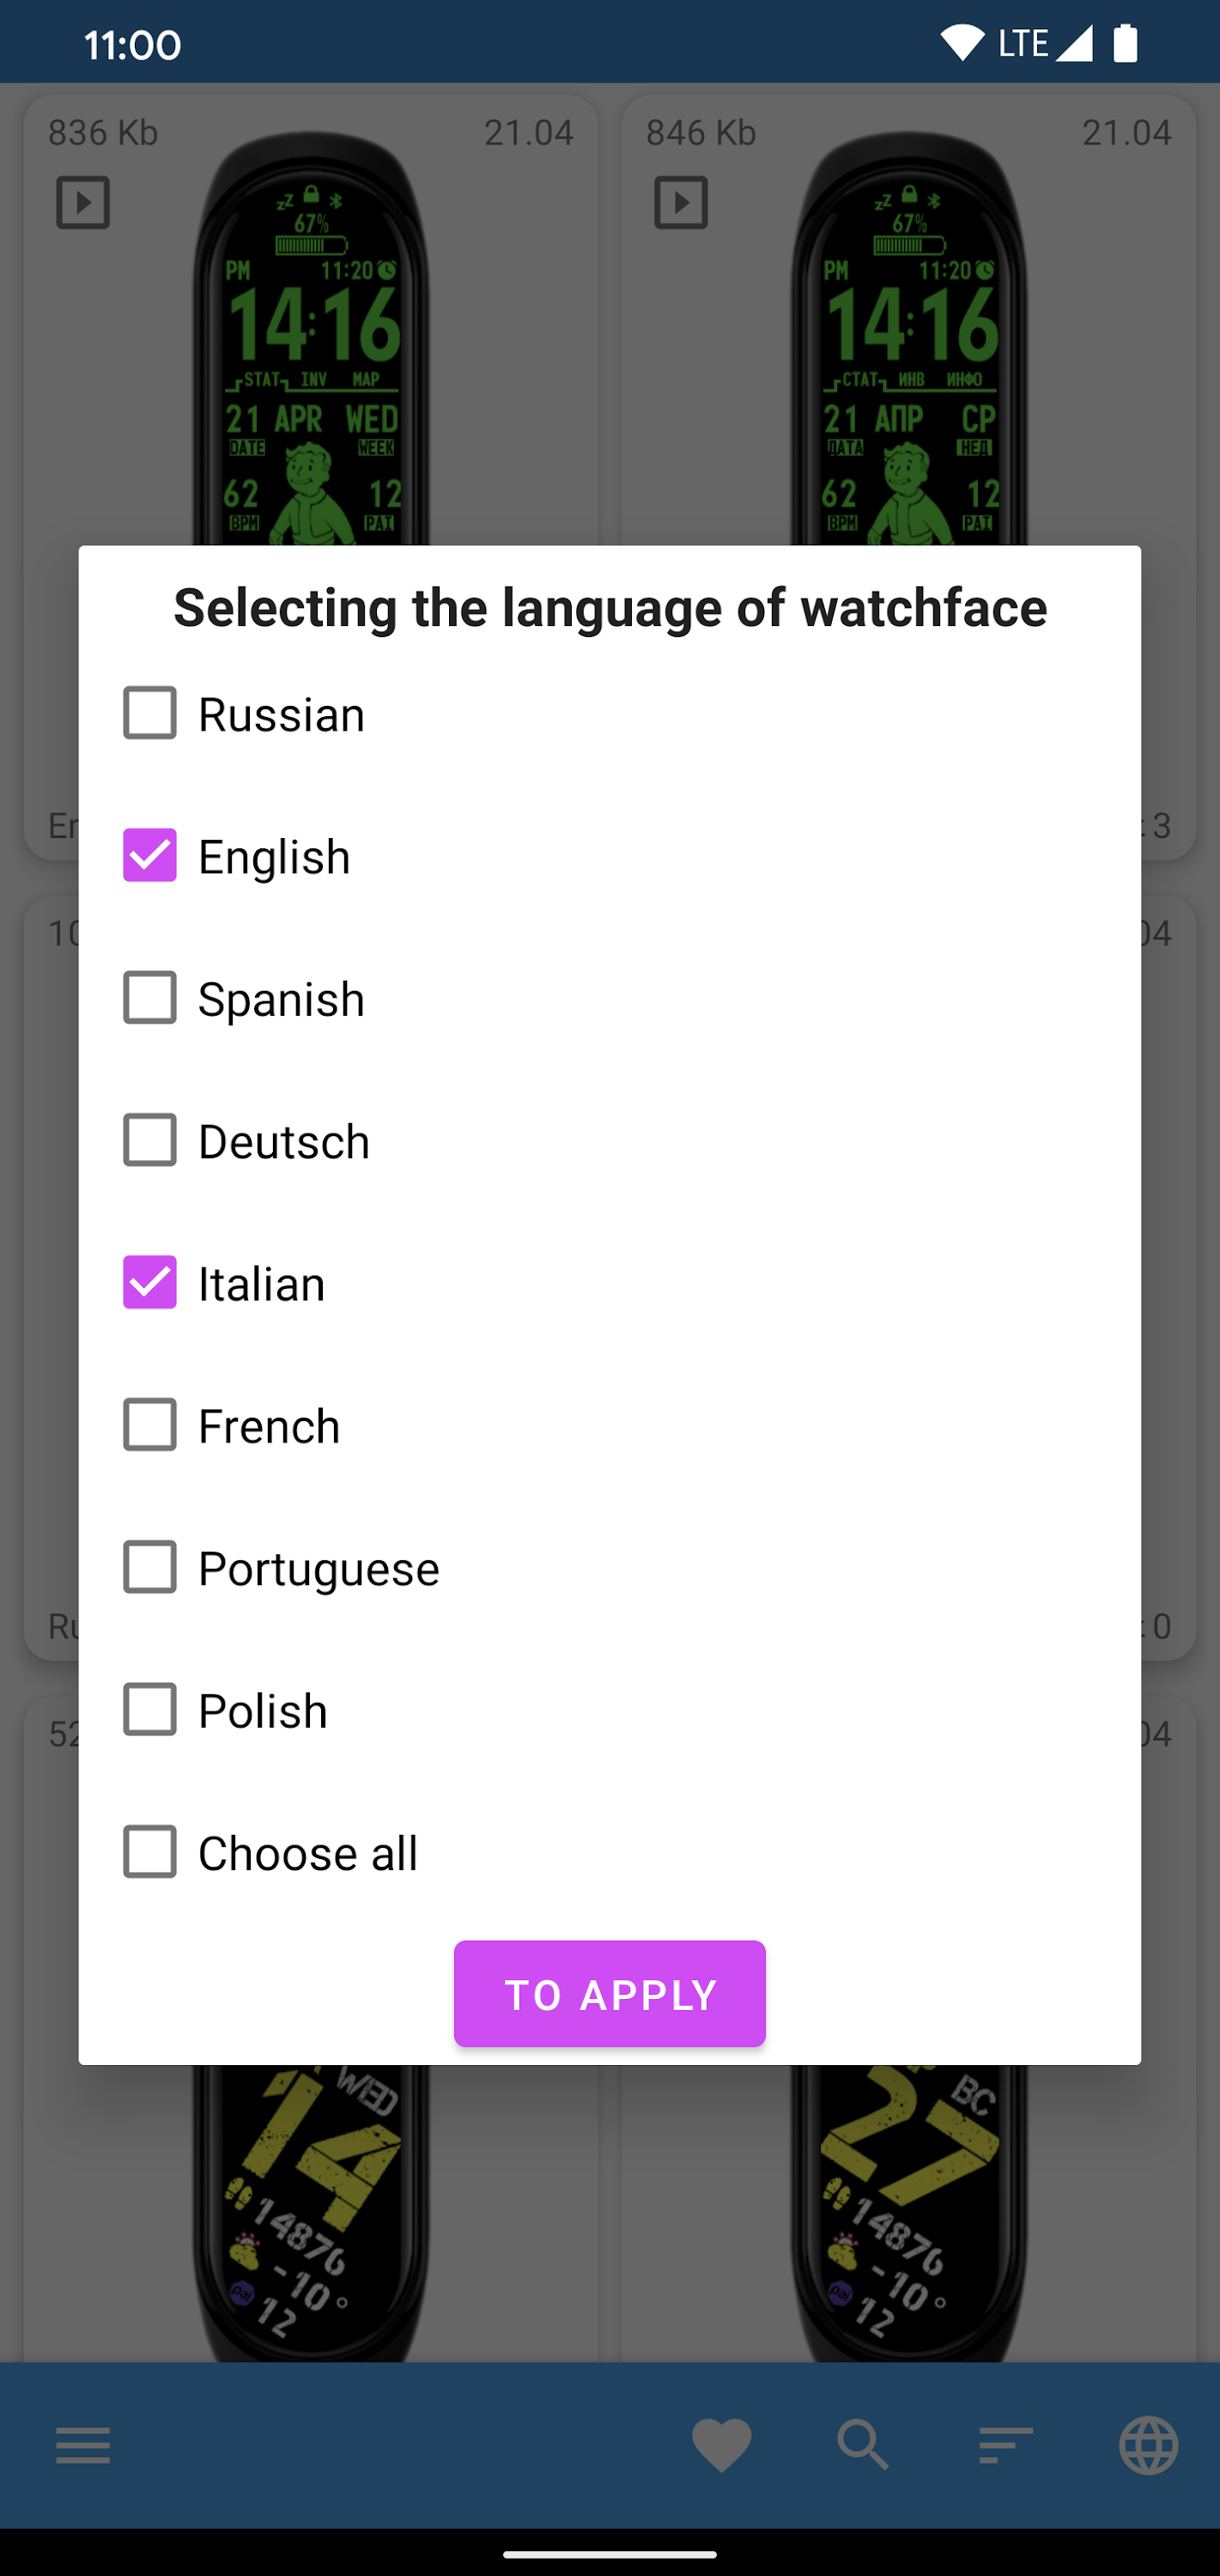This screenshot has height=2576, width=1220.
Task: Tap the yellow 27 BC watchface thumbnail
Action: pyautogui.click(x=908, y=2210)
